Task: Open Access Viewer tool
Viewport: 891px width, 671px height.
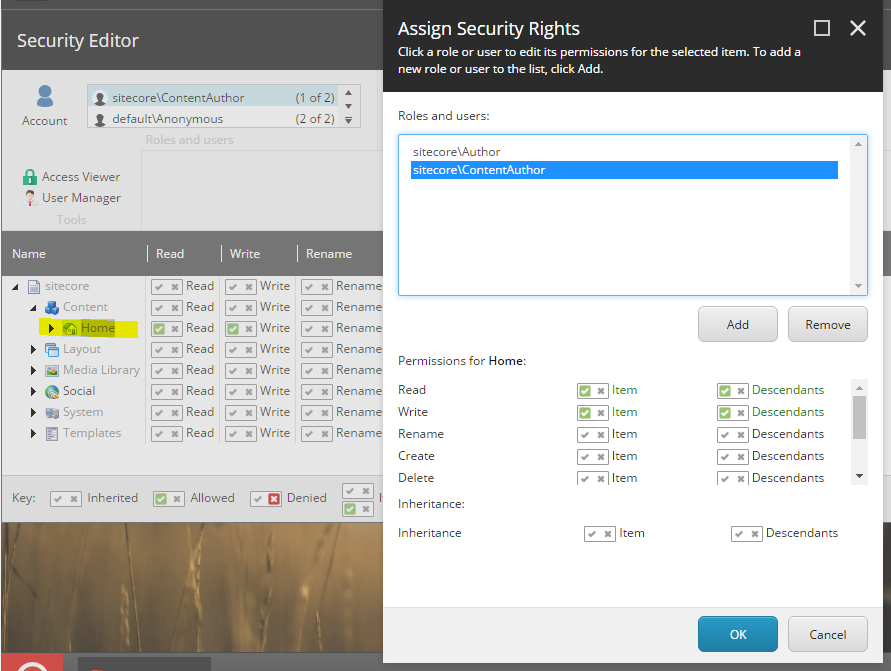Action: pos(71,177)
